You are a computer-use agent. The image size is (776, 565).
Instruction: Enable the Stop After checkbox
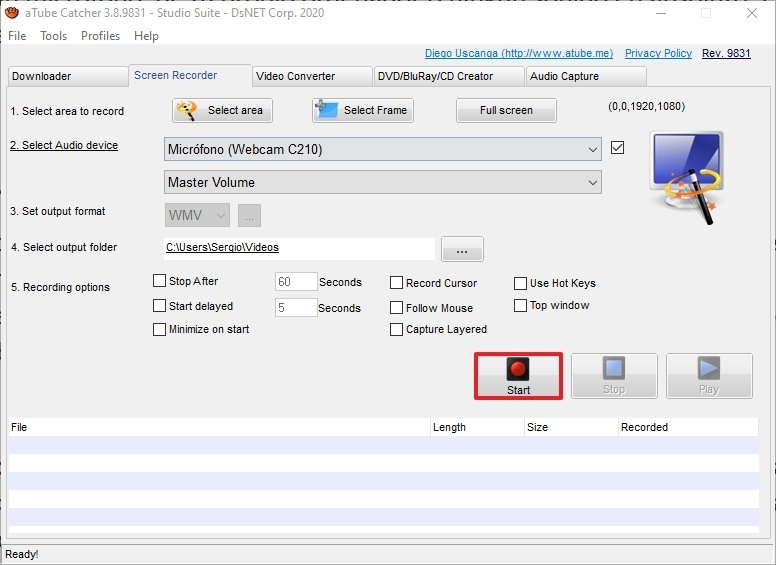[x=159, y=281]
